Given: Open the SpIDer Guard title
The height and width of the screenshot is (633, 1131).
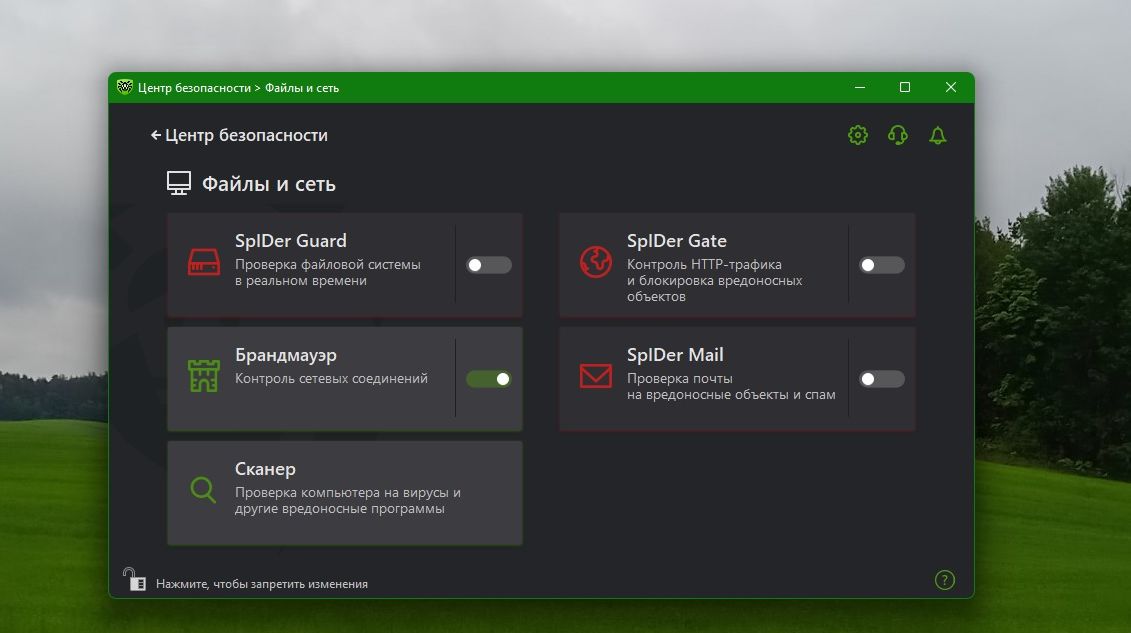Looking at the screenshot, I should click(x=291, y=241).
